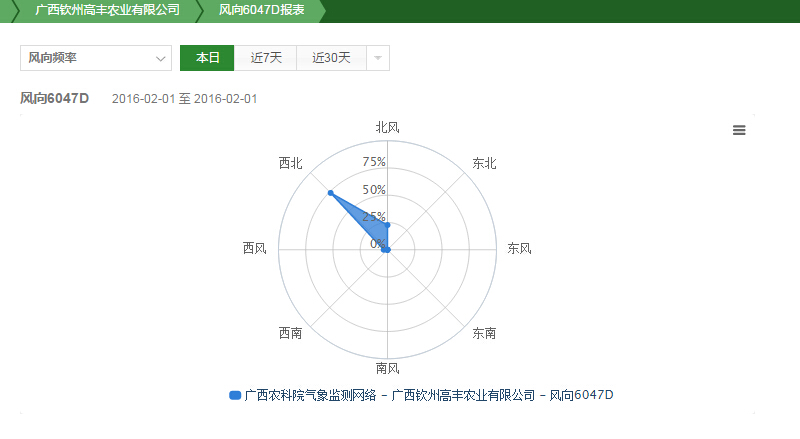Click the 东北 axis label
Image resolution: width=800 pixels, height=439 pixels.
coord(484,163)
